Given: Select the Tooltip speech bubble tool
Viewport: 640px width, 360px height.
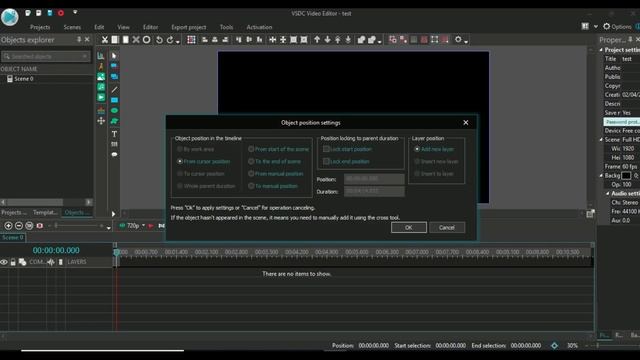Looking at the screenshot, I should click(x=114, y=155).
